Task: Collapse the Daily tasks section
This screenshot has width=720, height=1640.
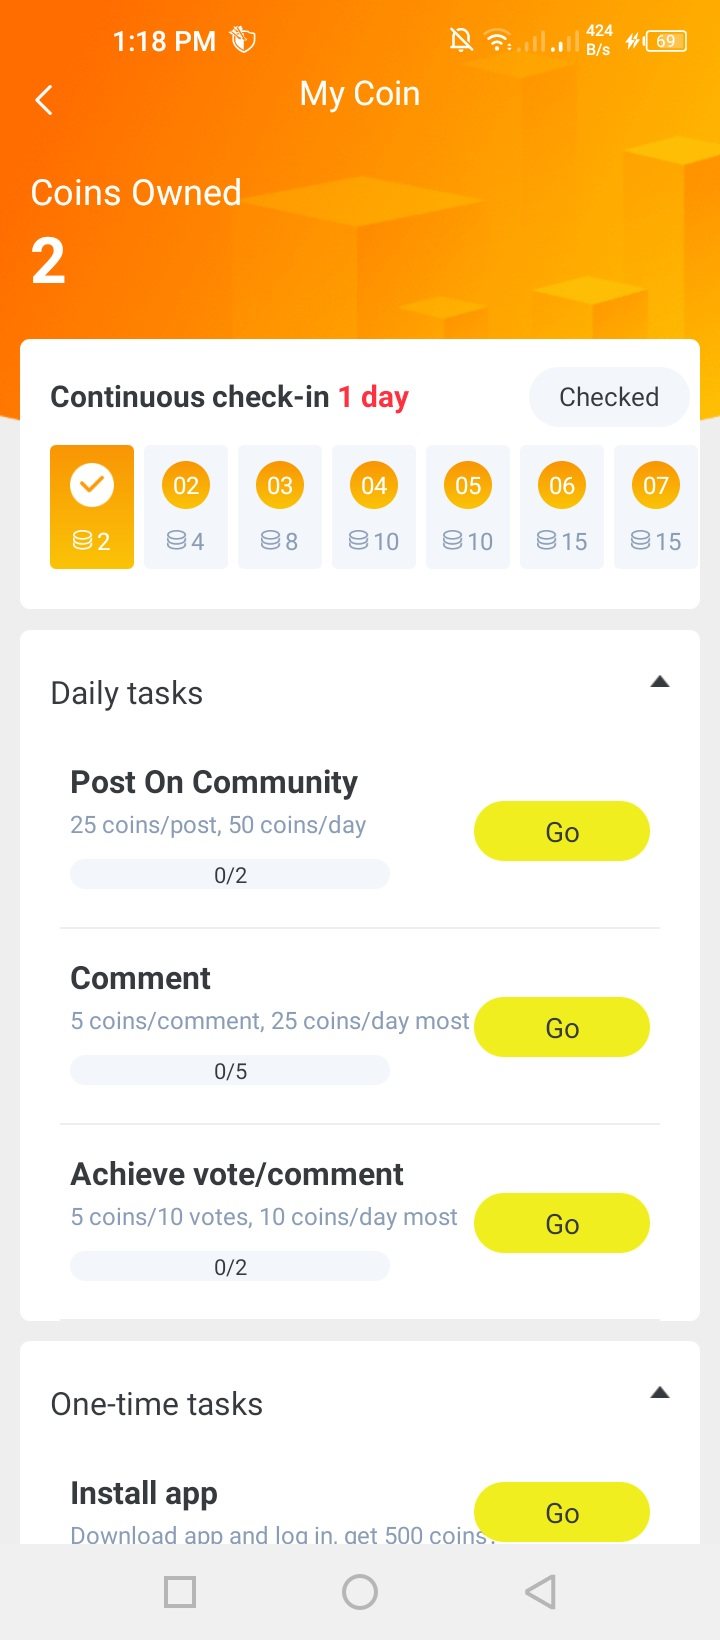Action: pyautogui.click(x=659, y=683)
